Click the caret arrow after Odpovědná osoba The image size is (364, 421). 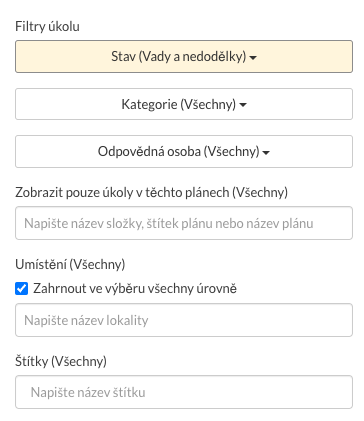[266, 153]
